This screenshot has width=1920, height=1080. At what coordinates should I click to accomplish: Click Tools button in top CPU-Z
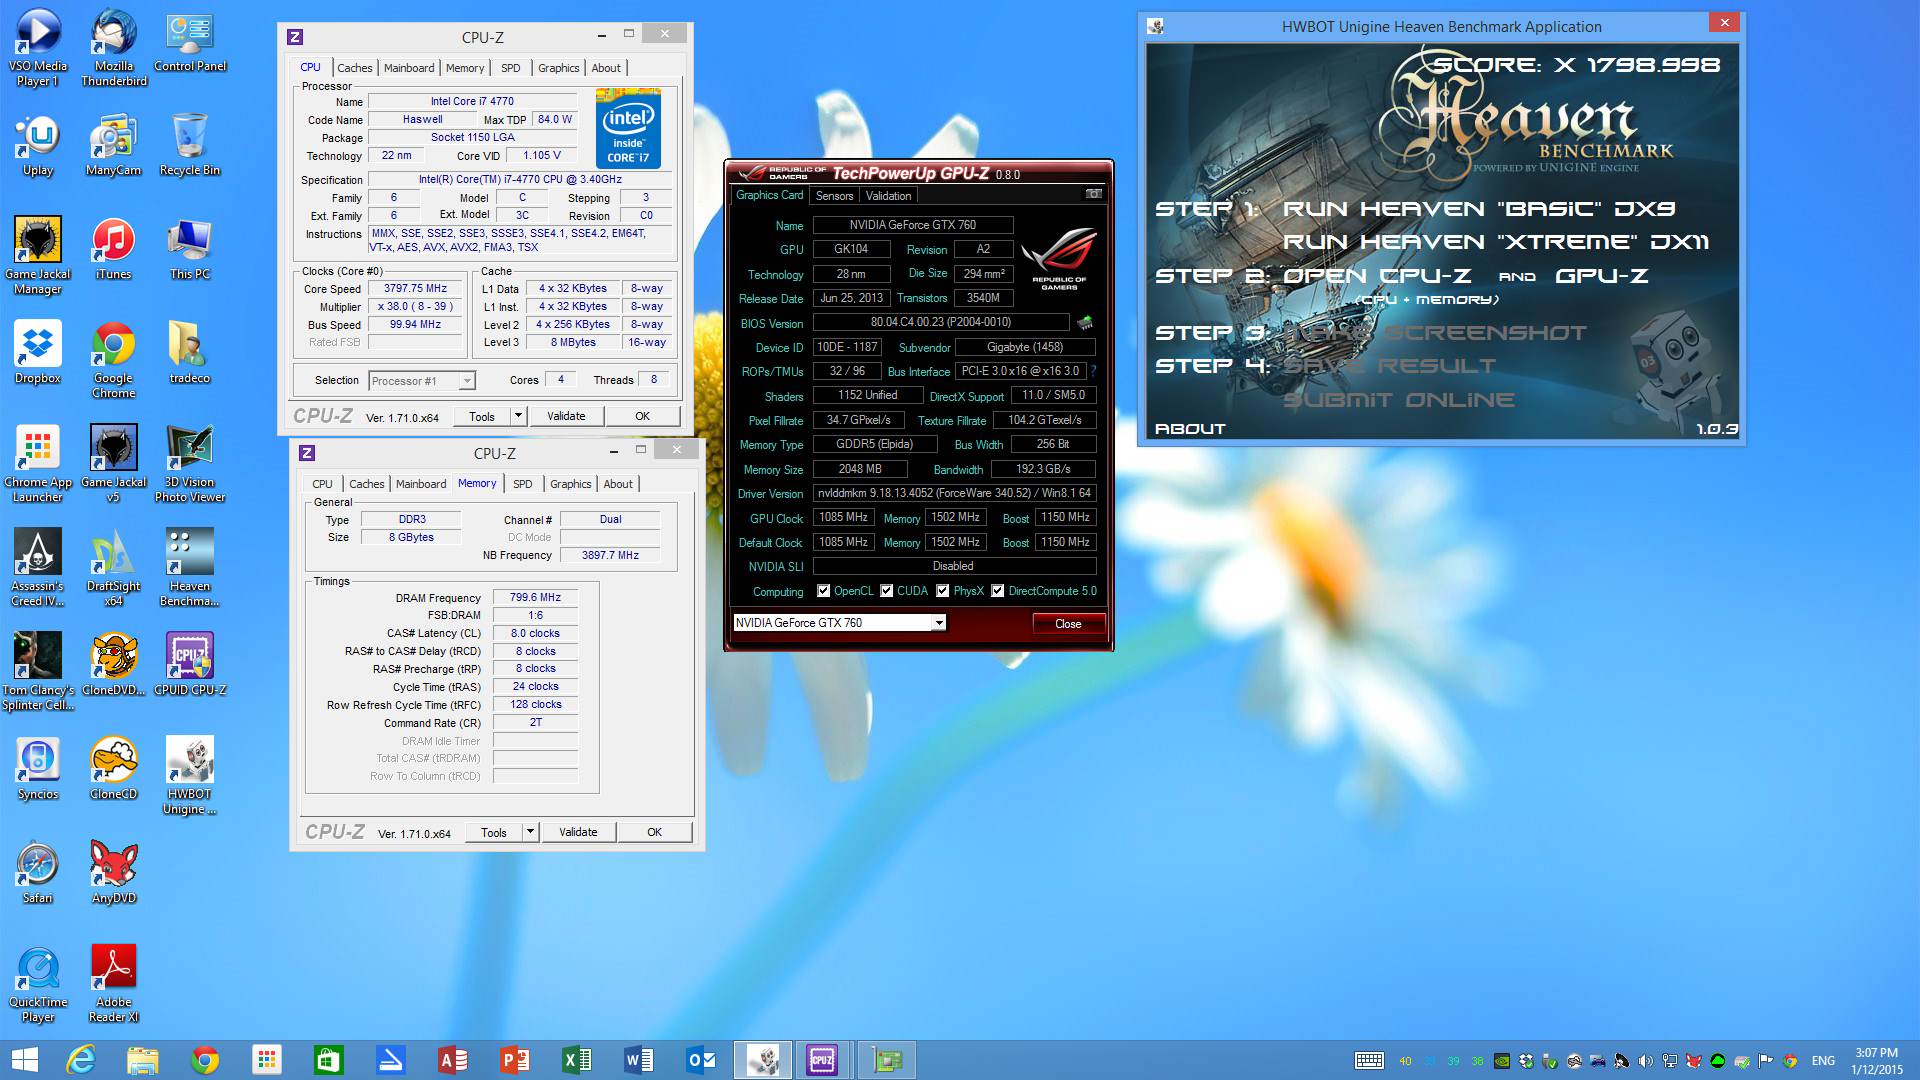[482, 416]
